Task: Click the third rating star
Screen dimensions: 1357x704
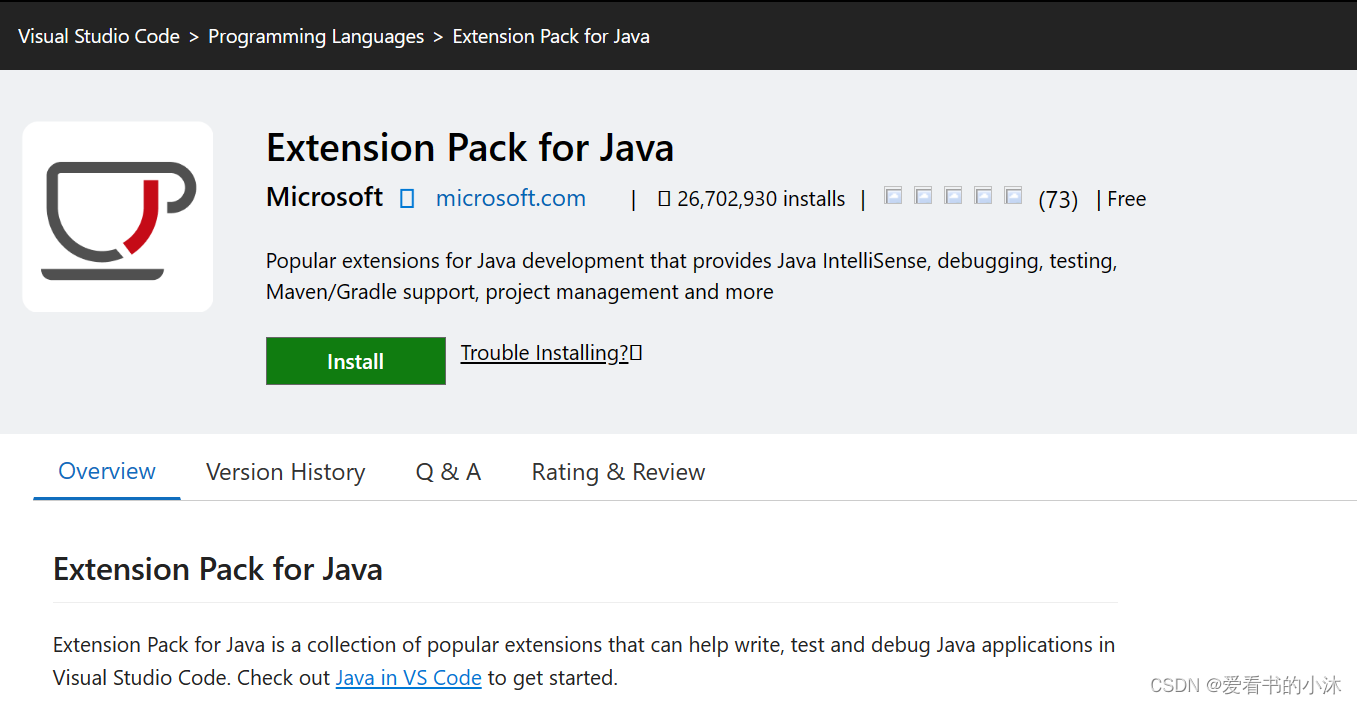Action: (x=953, y=196)
